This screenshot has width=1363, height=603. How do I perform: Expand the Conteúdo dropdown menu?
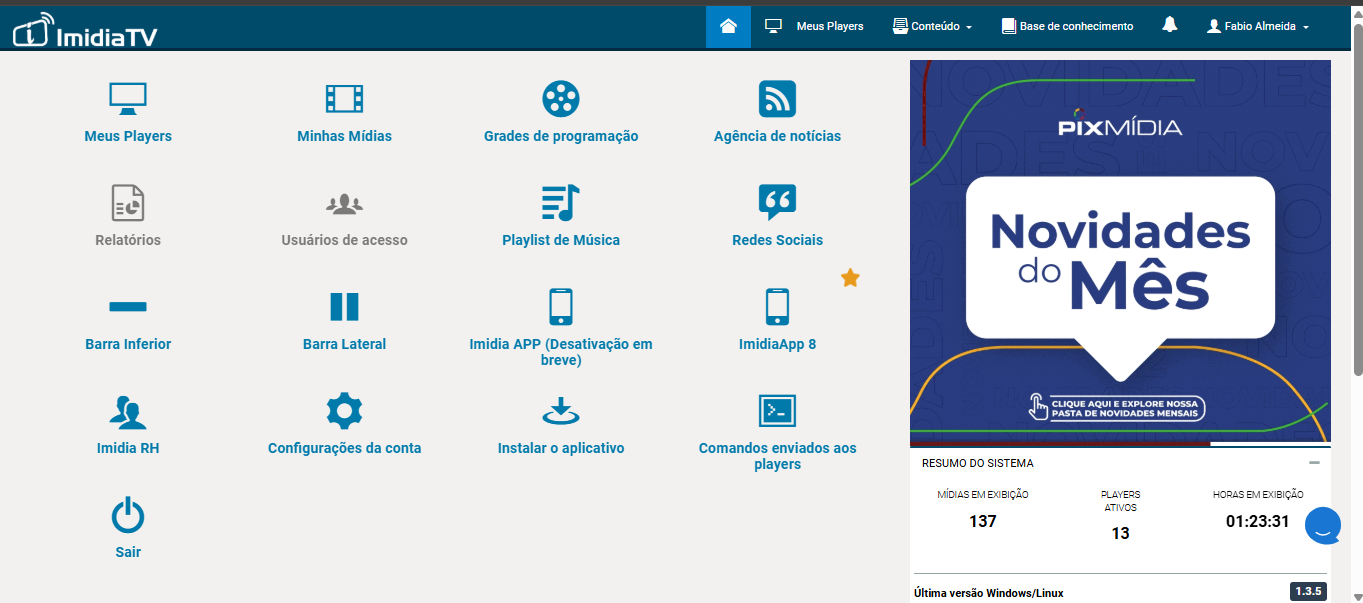click(x=932, y=26)
